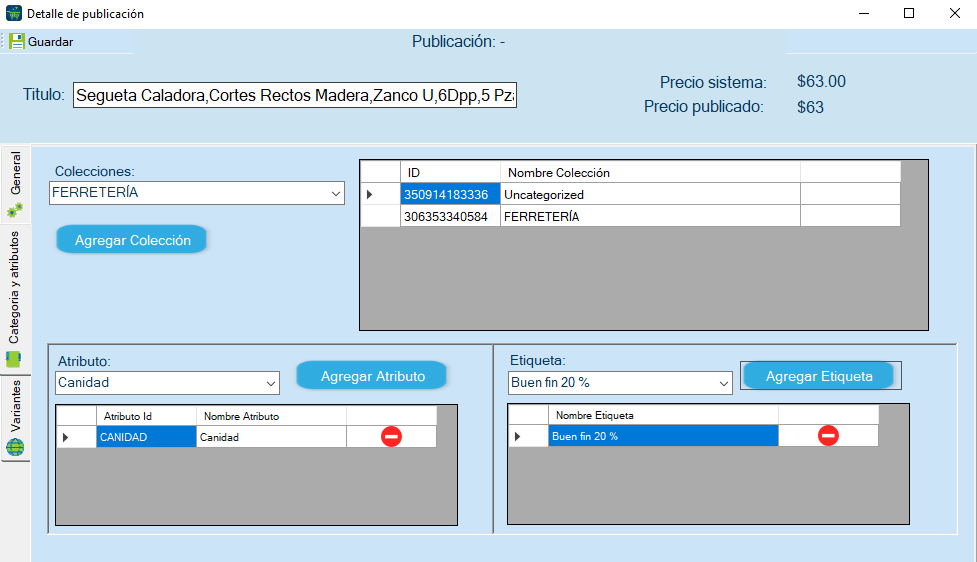This screenshot has width=977, height=562.
Task: Click the app icon in the title bar
Action: click(x=14, y=13)
